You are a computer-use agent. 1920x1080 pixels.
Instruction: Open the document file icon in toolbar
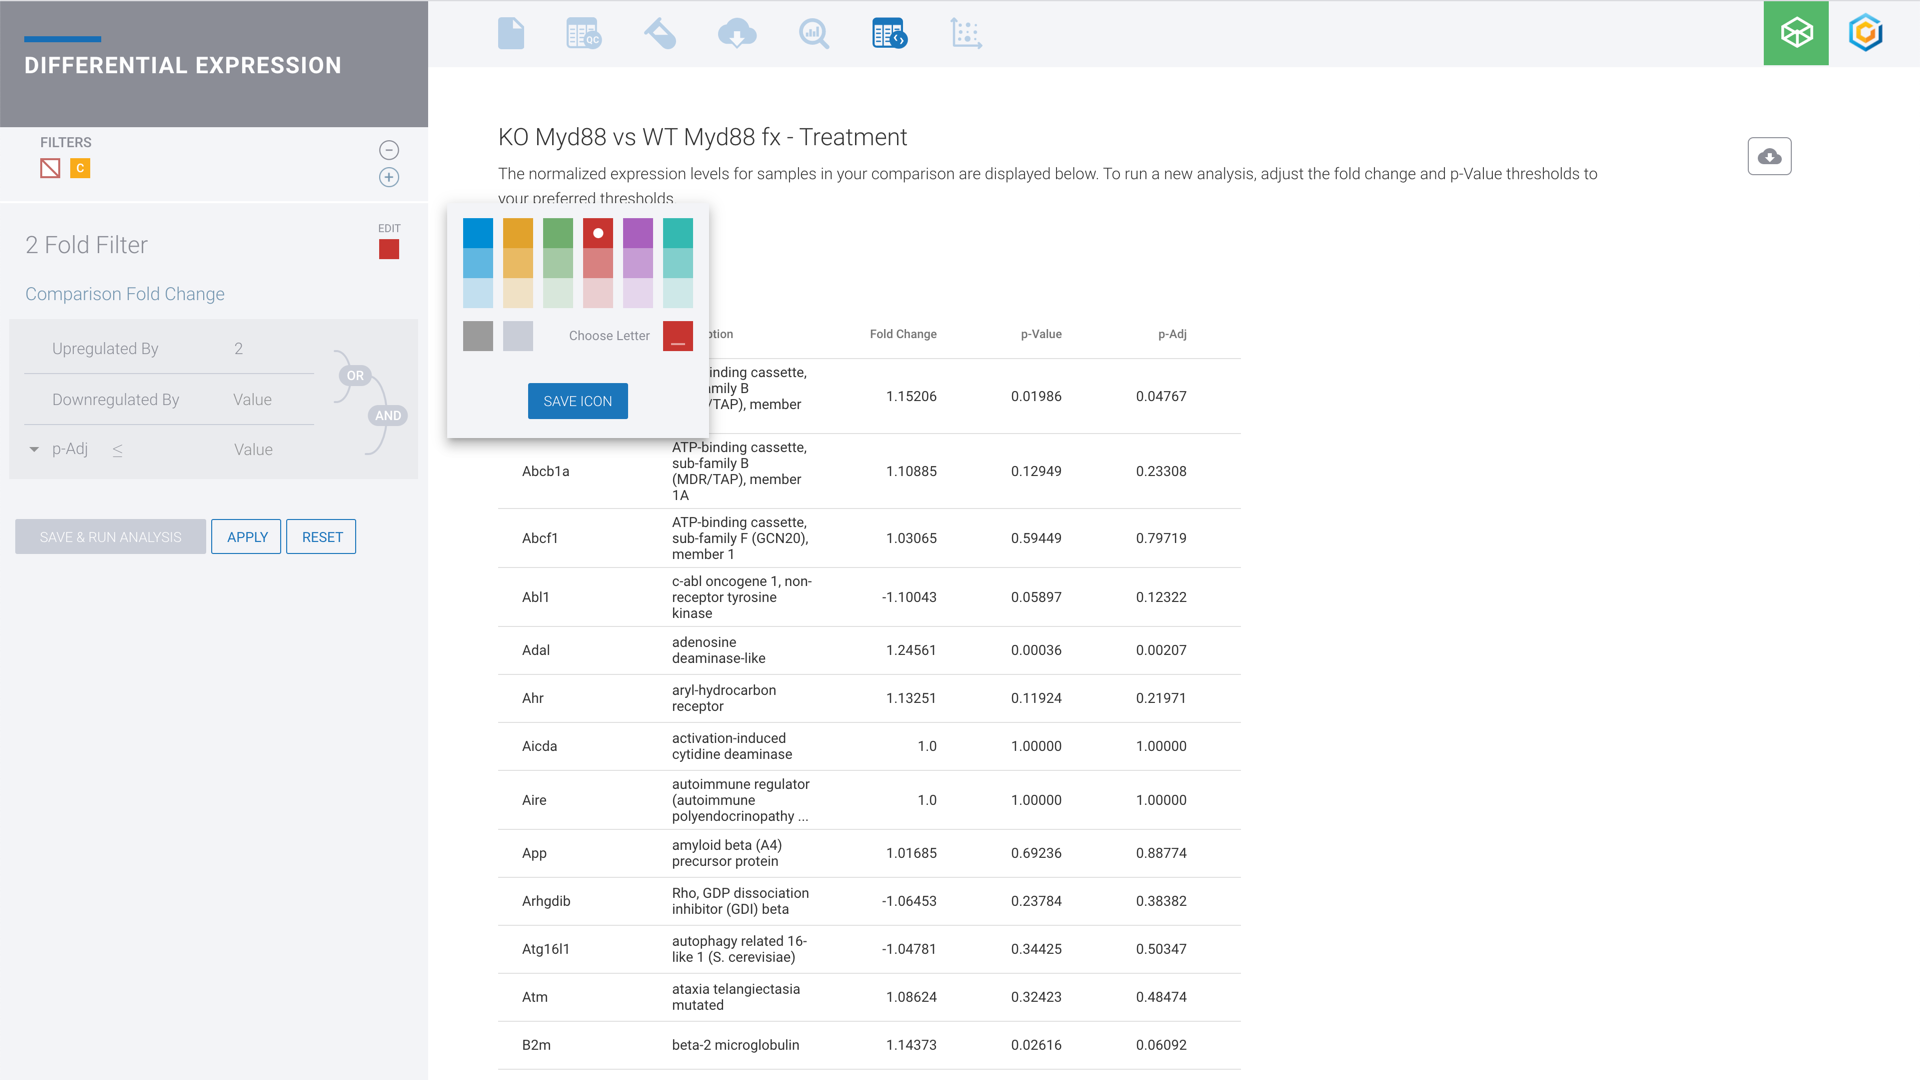click(x=511, y=34)
